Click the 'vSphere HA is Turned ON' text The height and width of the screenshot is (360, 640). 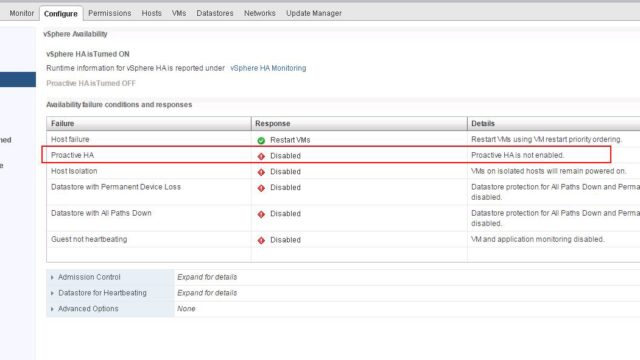click(88, 54)
